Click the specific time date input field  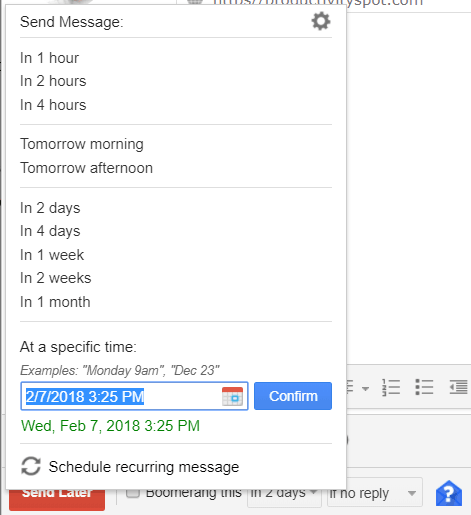pyautogui.click(x=134, y=396)
